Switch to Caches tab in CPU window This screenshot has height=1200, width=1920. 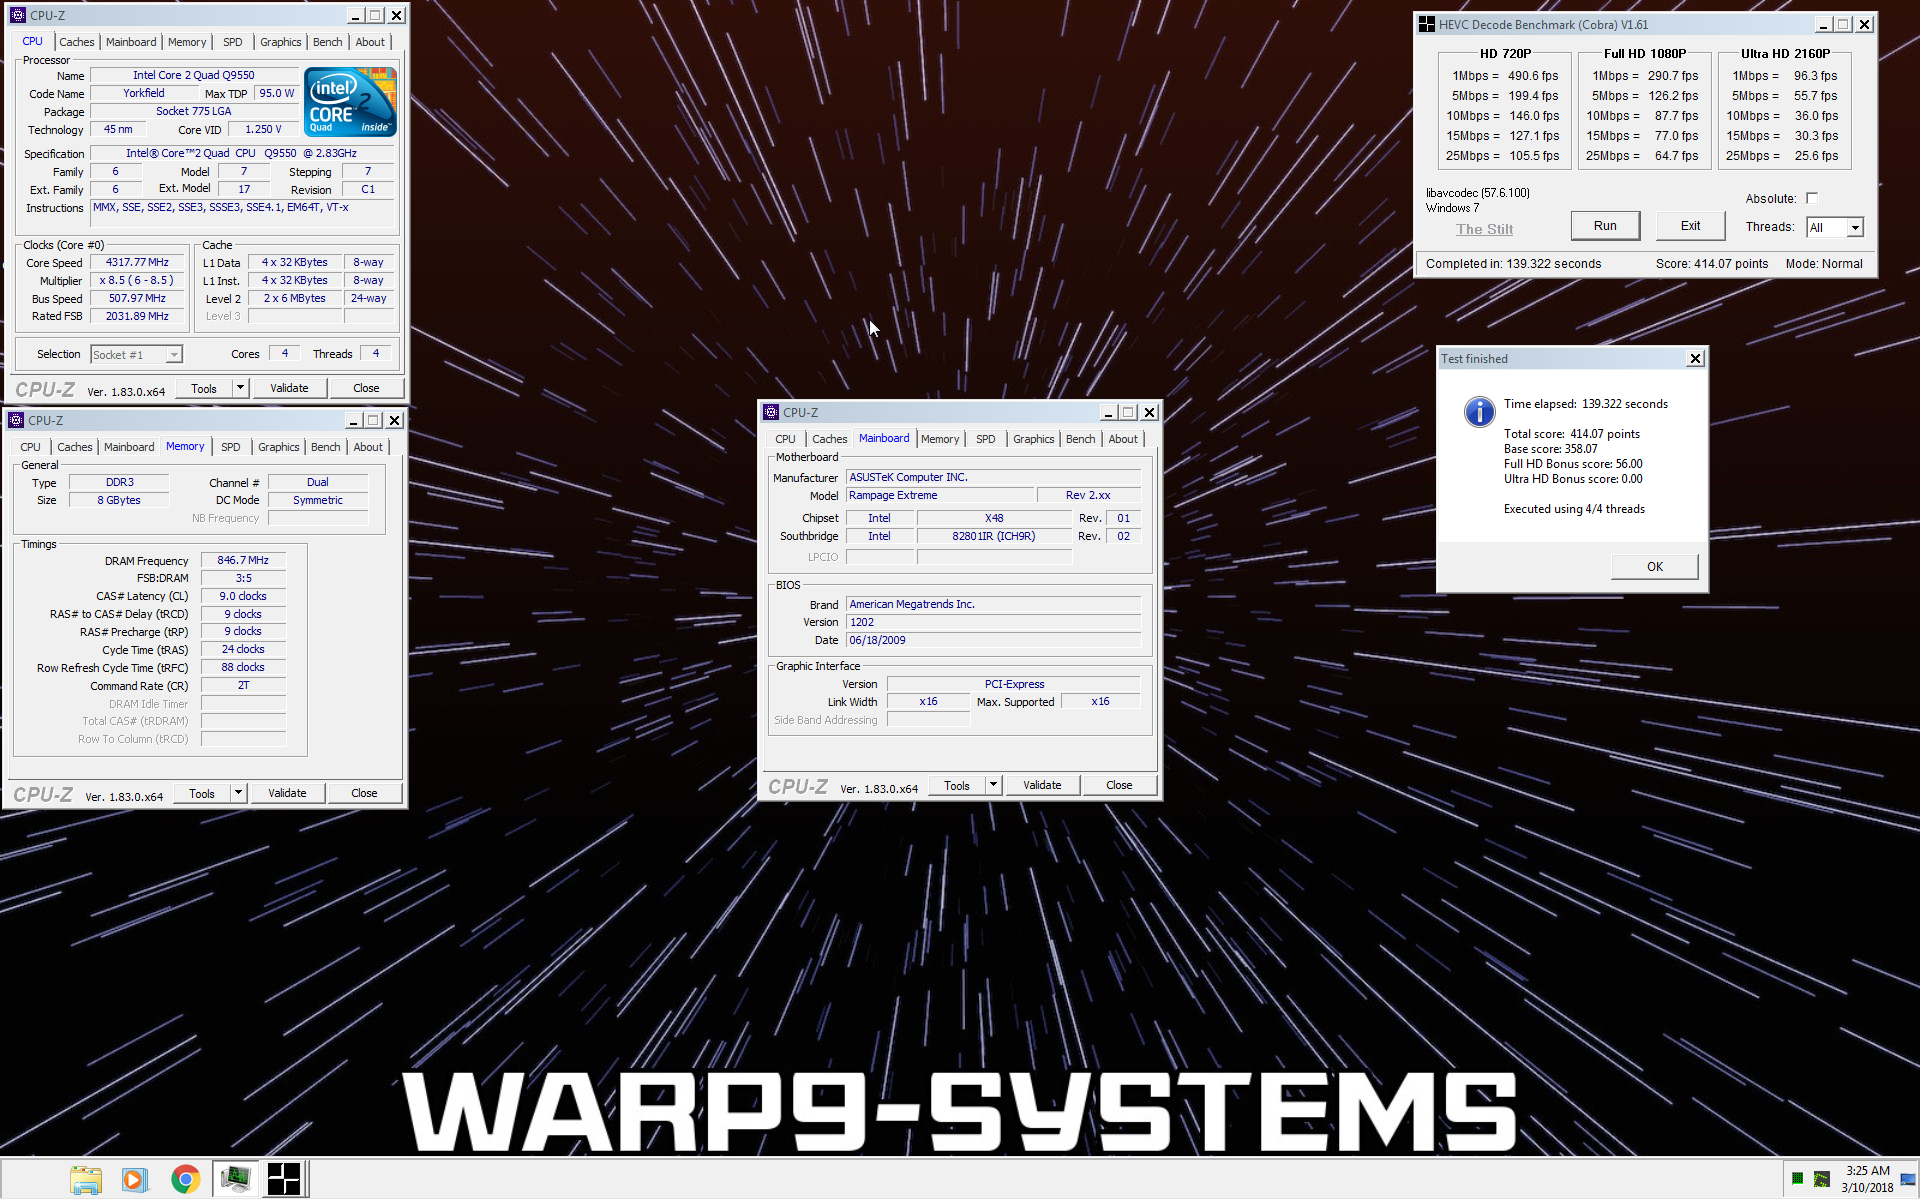tap(76, 42)
